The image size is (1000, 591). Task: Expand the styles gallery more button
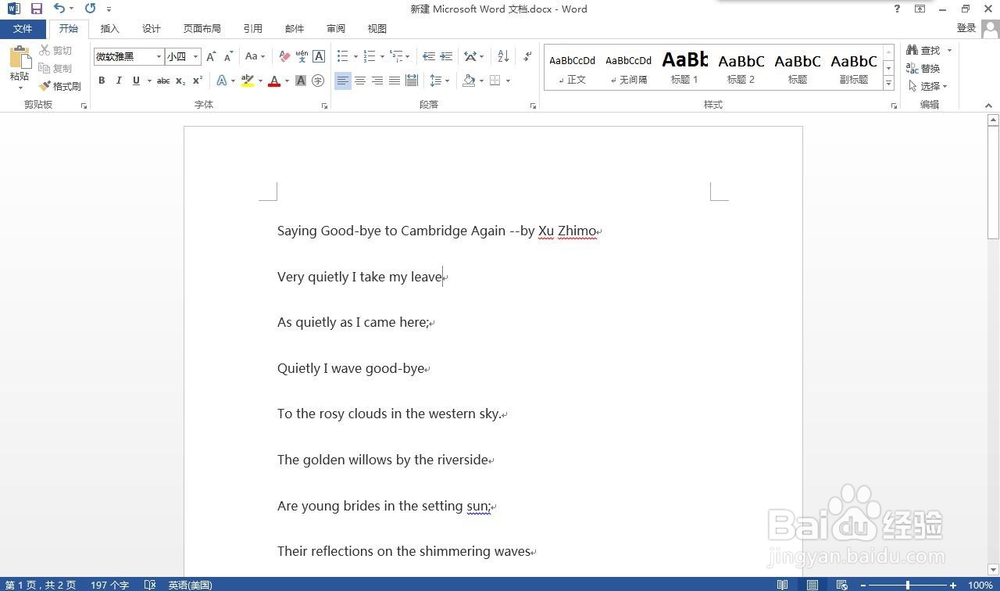888,83
